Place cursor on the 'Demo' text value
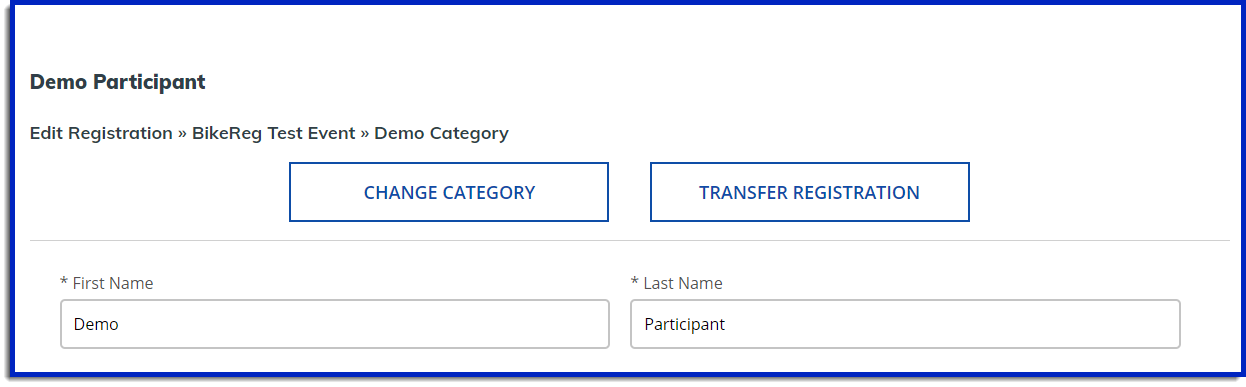The width and height of the screenshot is (1246, 387). coord(96,324)
